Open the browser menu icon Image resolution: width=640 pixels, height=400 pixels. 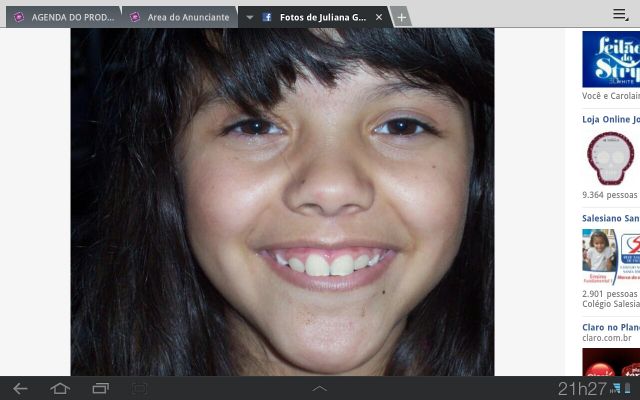(620, 14)
